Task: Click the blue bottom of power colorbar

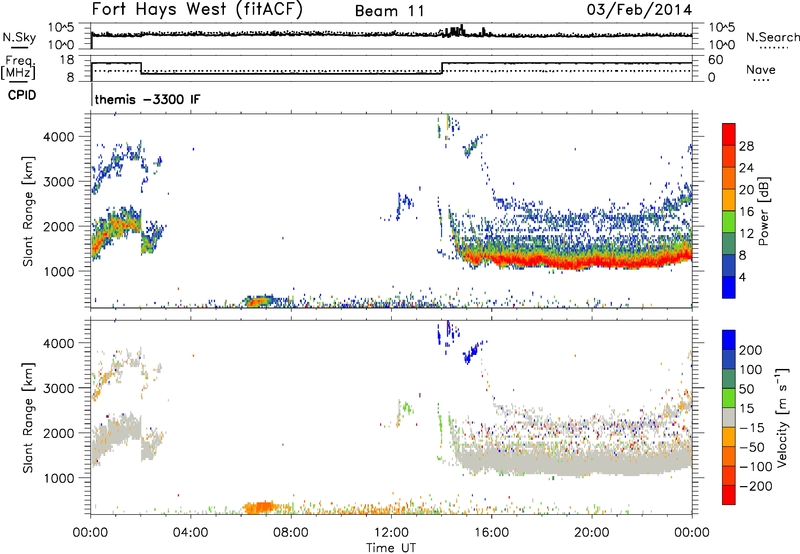Action: click(x=729, y=287)
